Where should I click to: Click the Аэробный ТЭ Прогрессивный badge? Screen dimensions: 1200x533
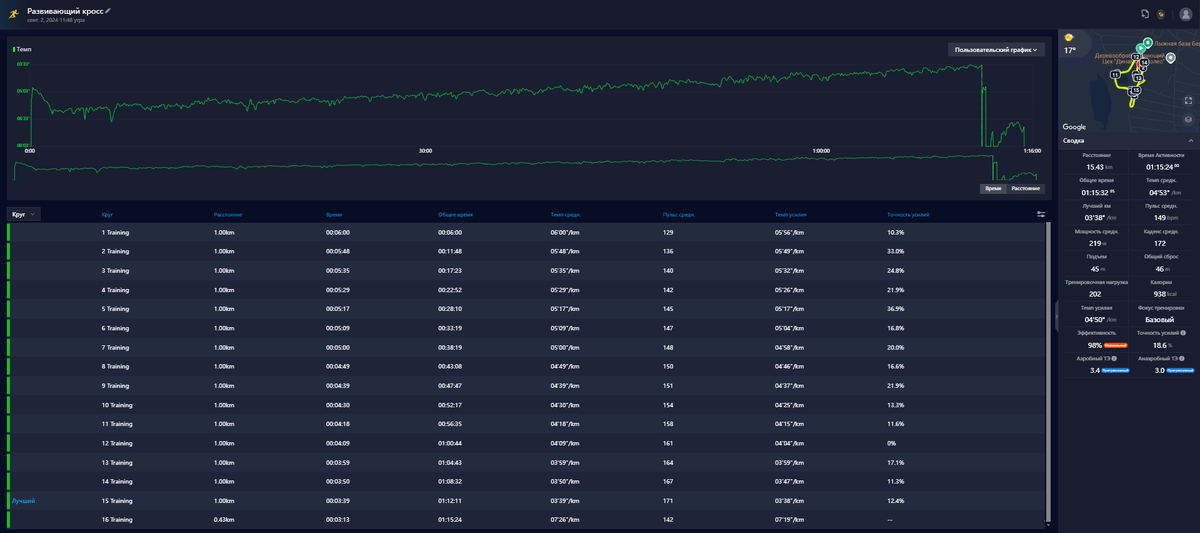click(1116, 370)
